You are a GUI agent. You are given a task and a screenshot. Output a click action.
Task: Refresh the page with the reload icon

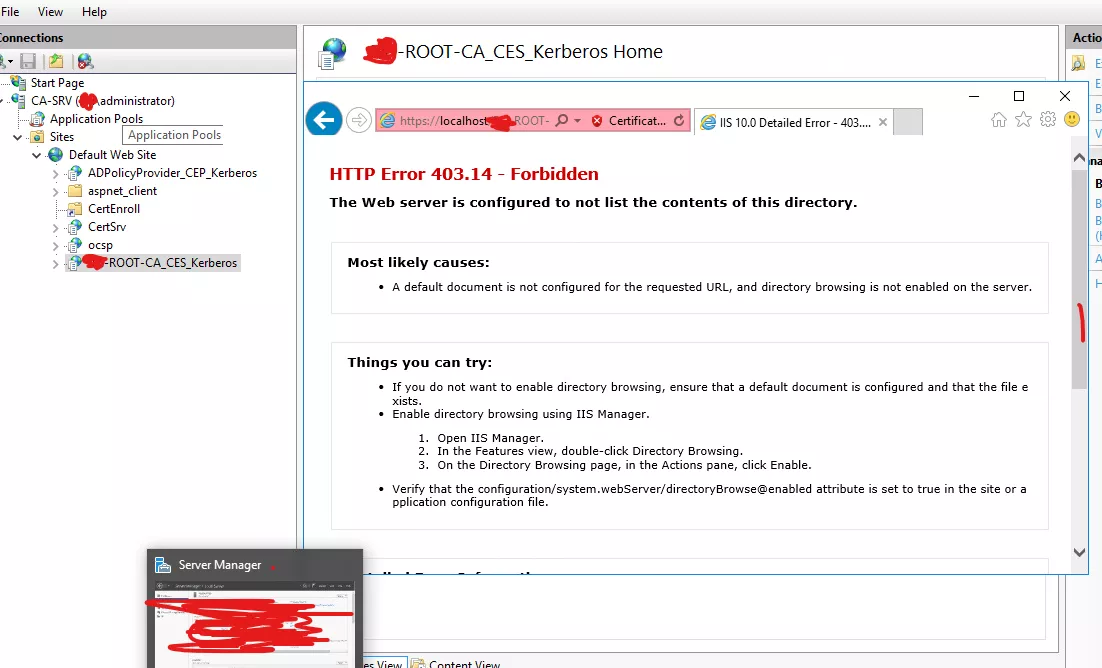tap(679, 121)
